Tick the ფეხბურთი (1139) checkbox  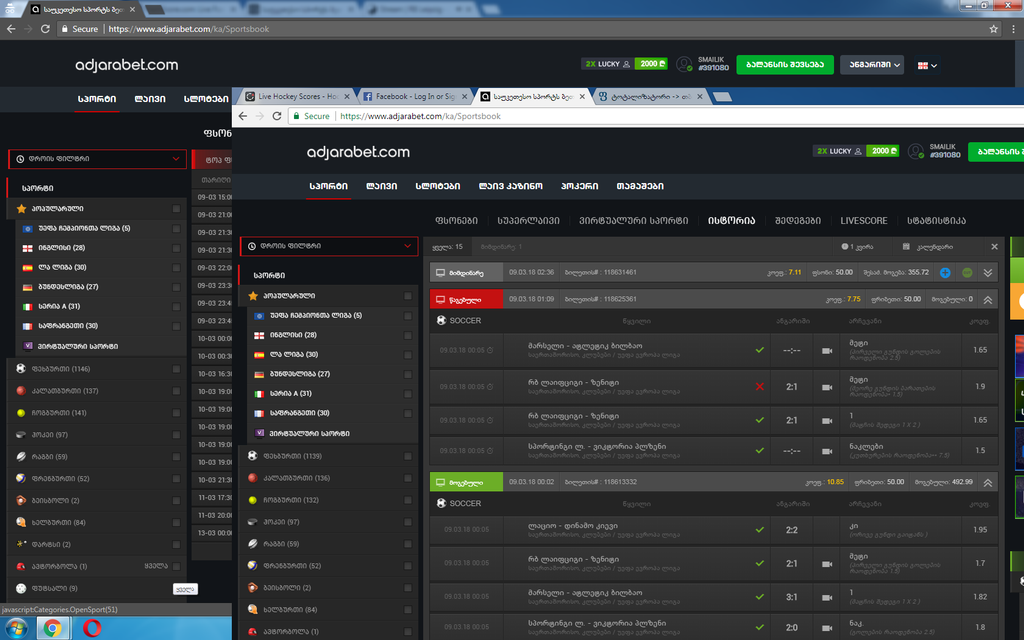pyautogui.click(x=408, y=456)
